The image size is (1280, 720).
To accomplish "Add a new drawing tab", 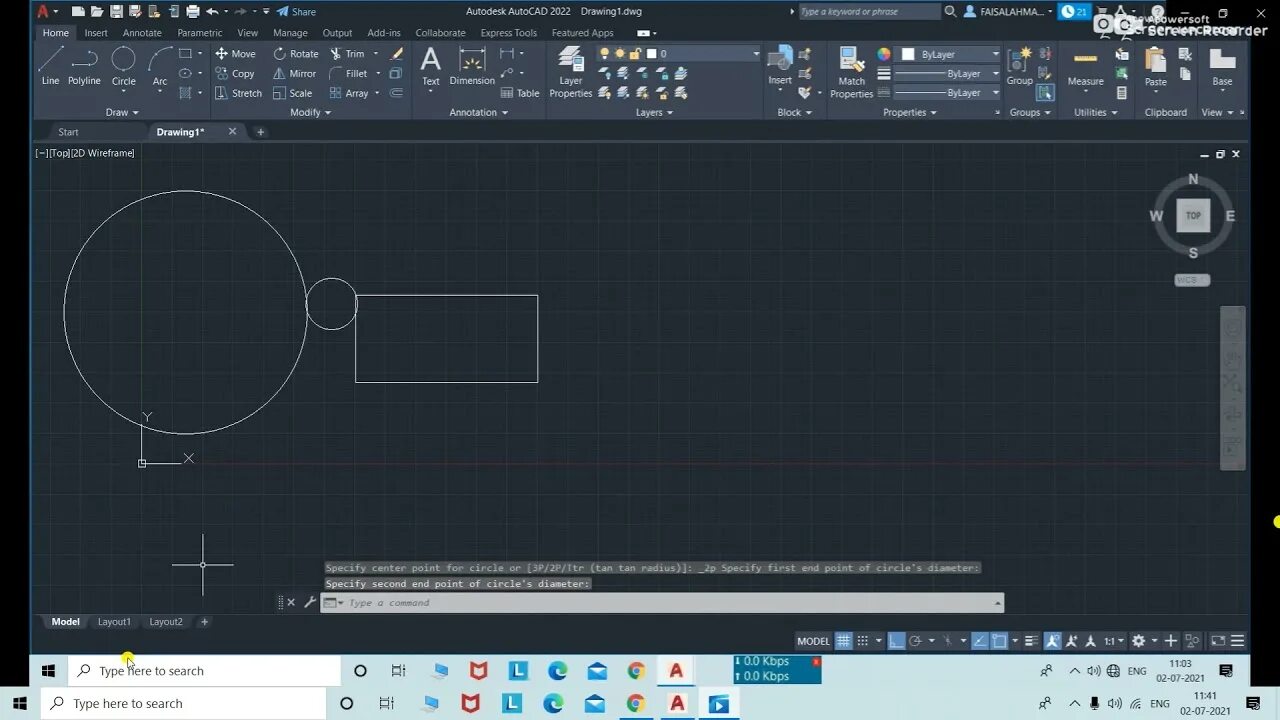I will (x=260, y=132).
